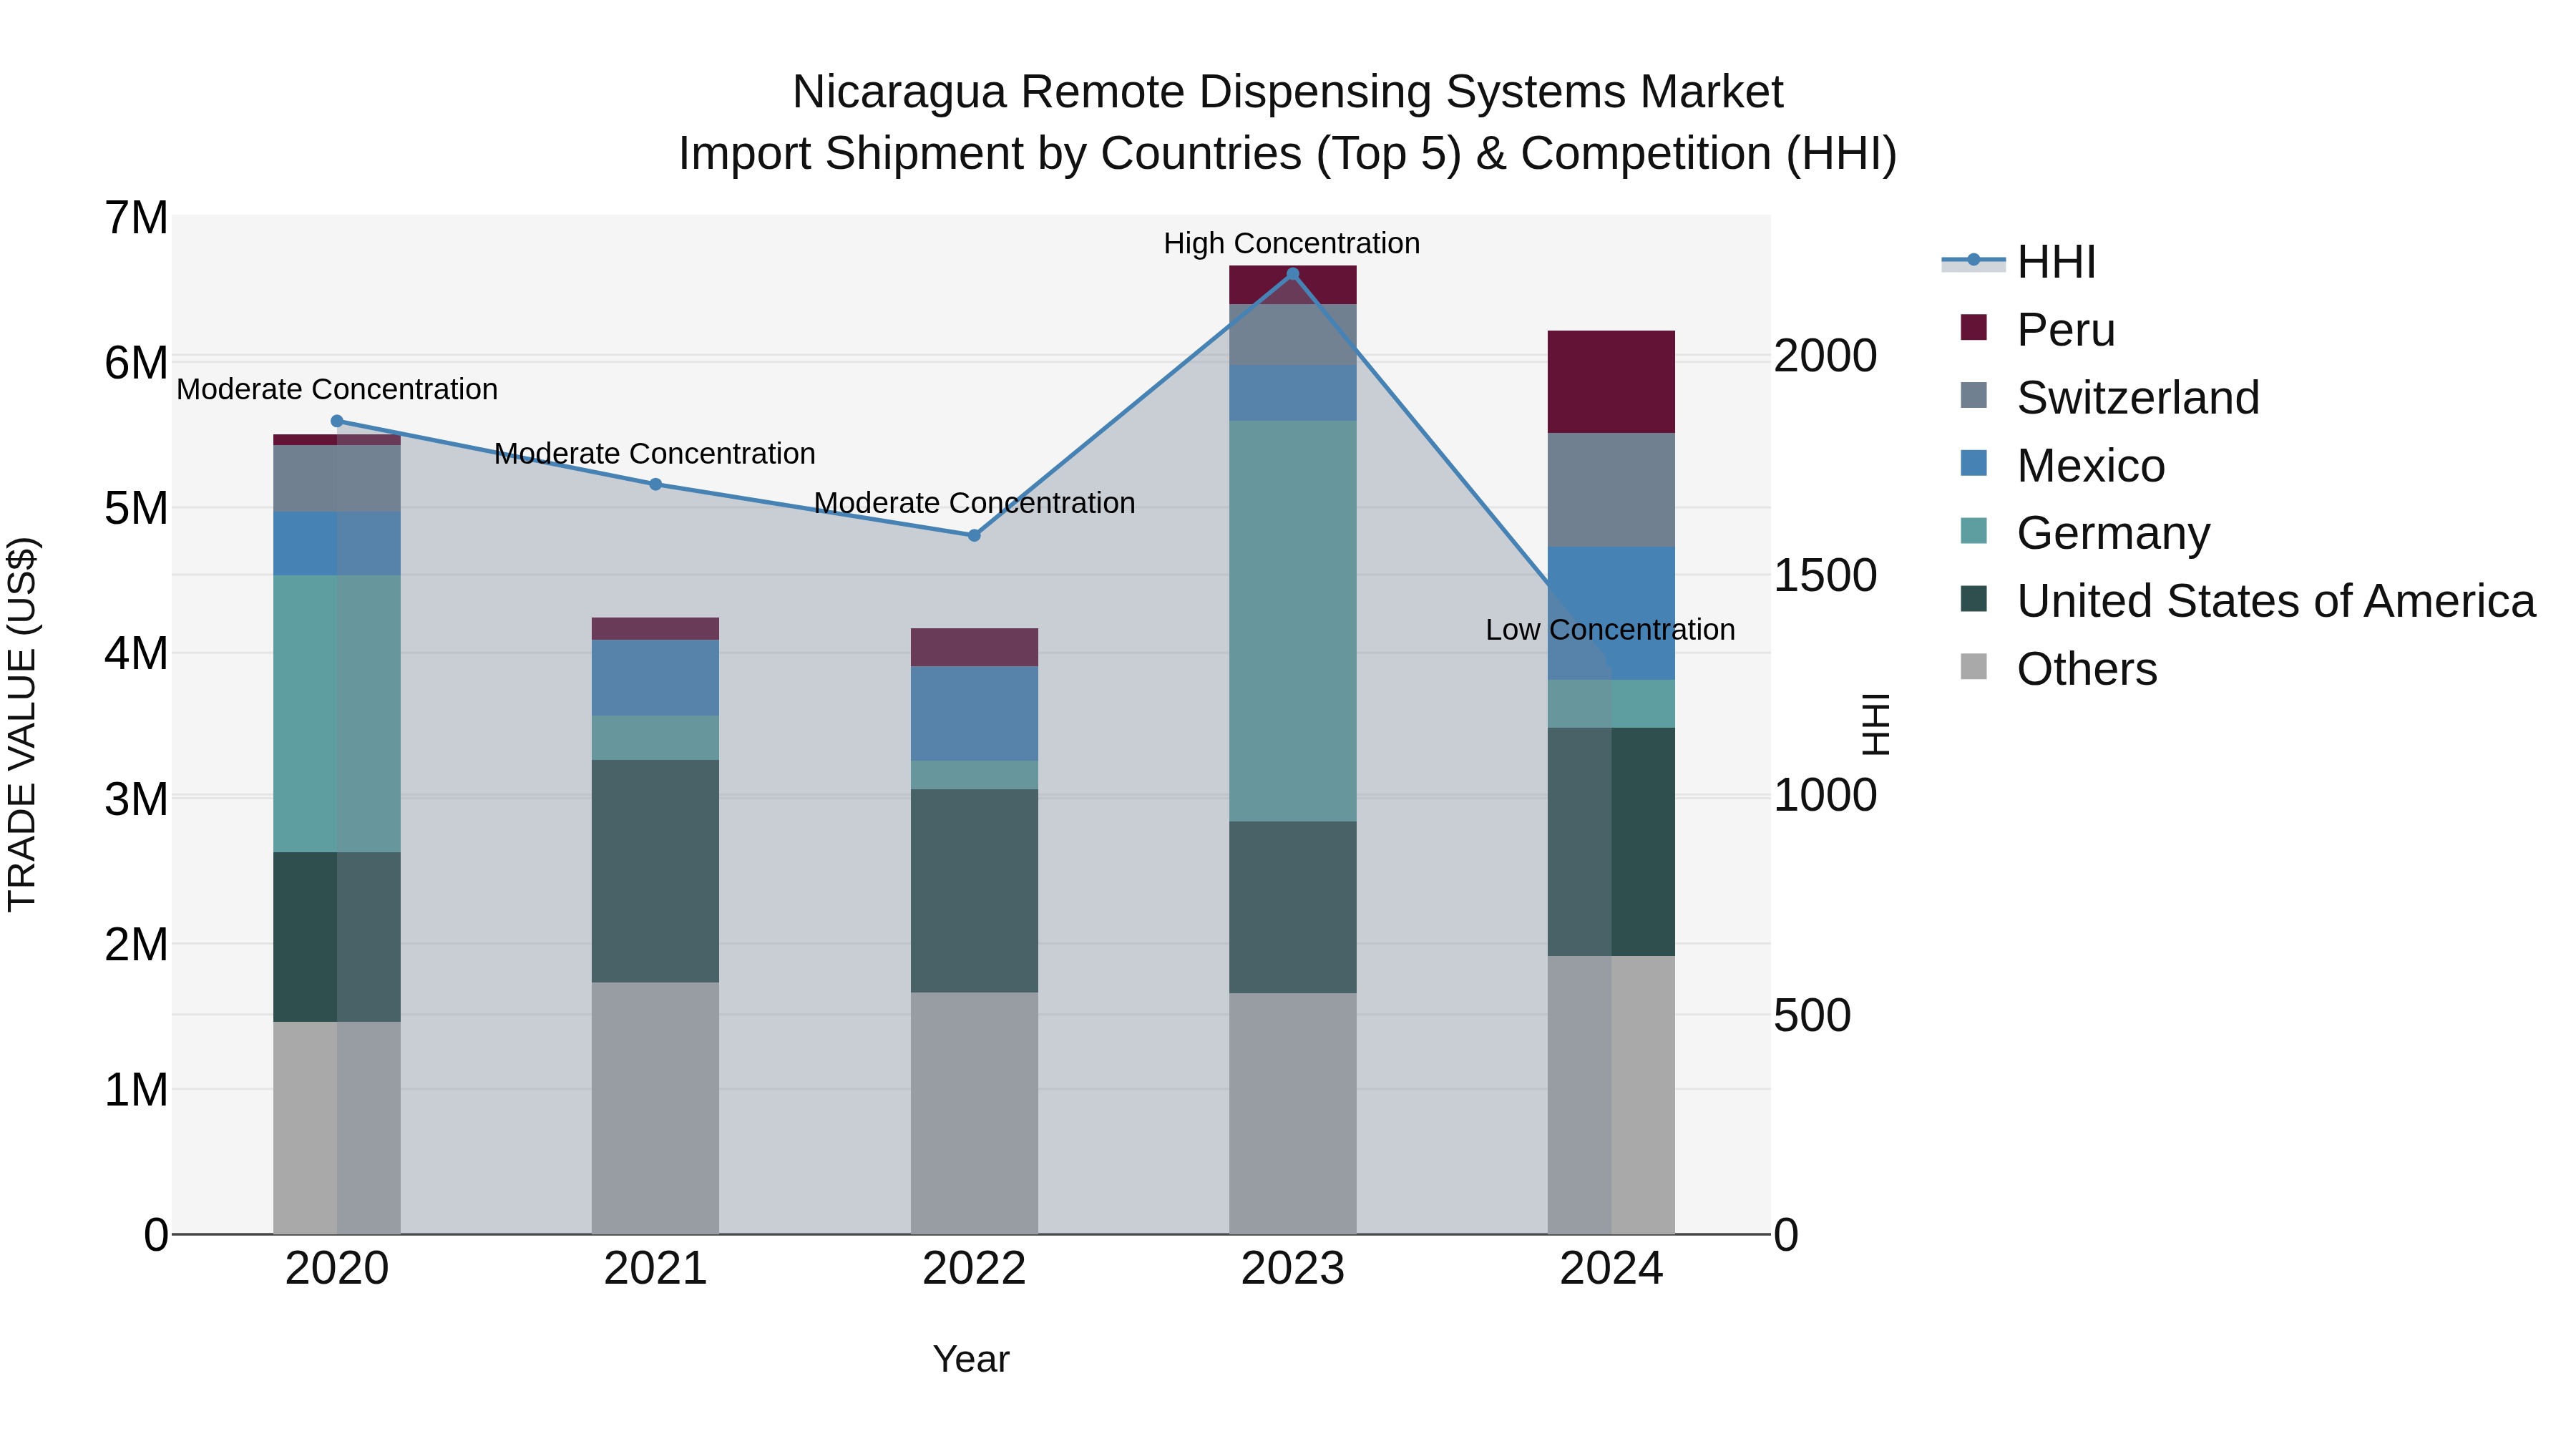Click the 2022 Mexico bar segment
The width and height of the screenshot is (2576, 1449).
coord(974,714)
